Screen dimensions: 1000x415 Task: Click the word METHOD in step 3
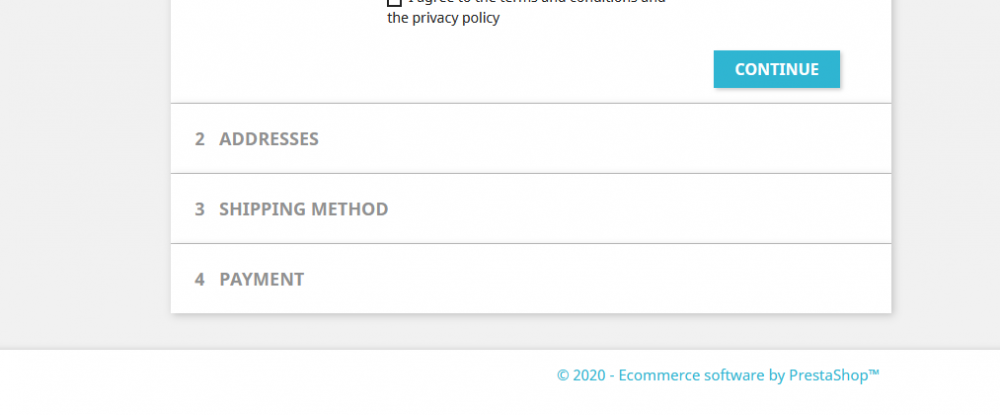(349, 209)
